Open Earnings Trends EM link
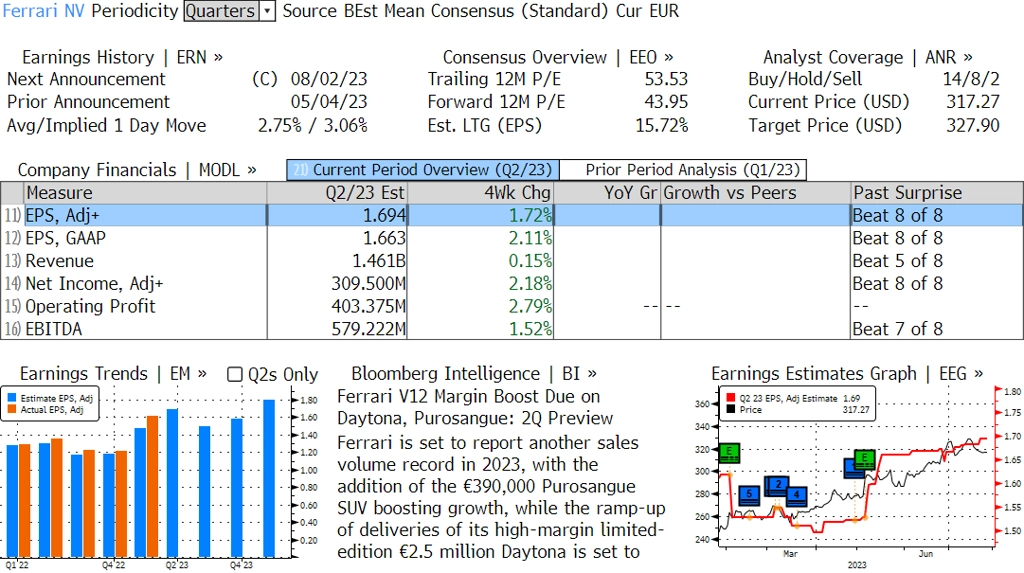The height and width of the screenshot is (573, 1024). click(113, 374)
